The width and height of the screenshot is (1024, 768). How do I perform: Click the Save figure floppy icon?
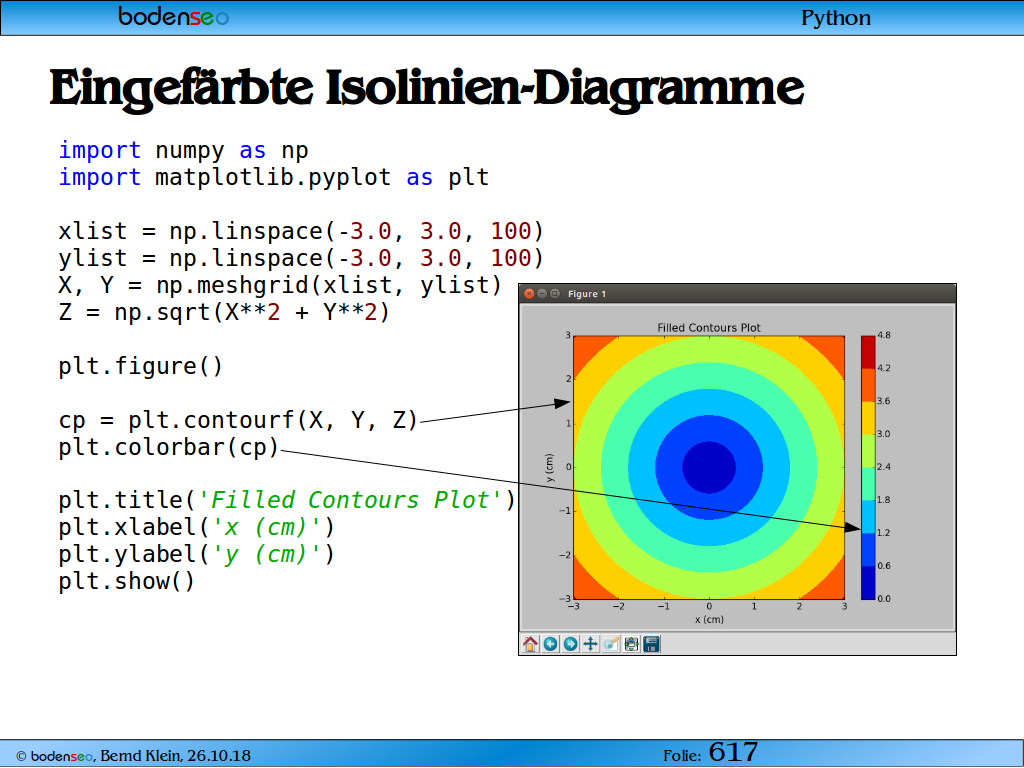pyautogui.click(x=651, y=644)
